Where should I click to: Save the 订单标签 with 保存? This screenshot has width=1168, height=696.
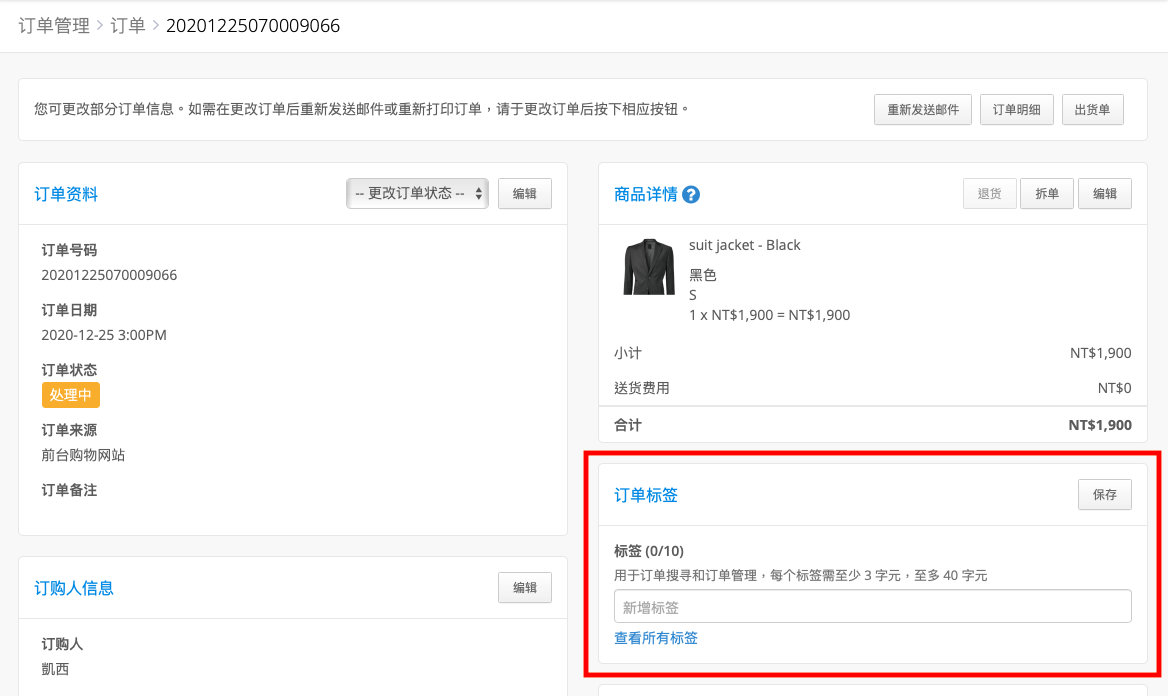point(1105,495)
